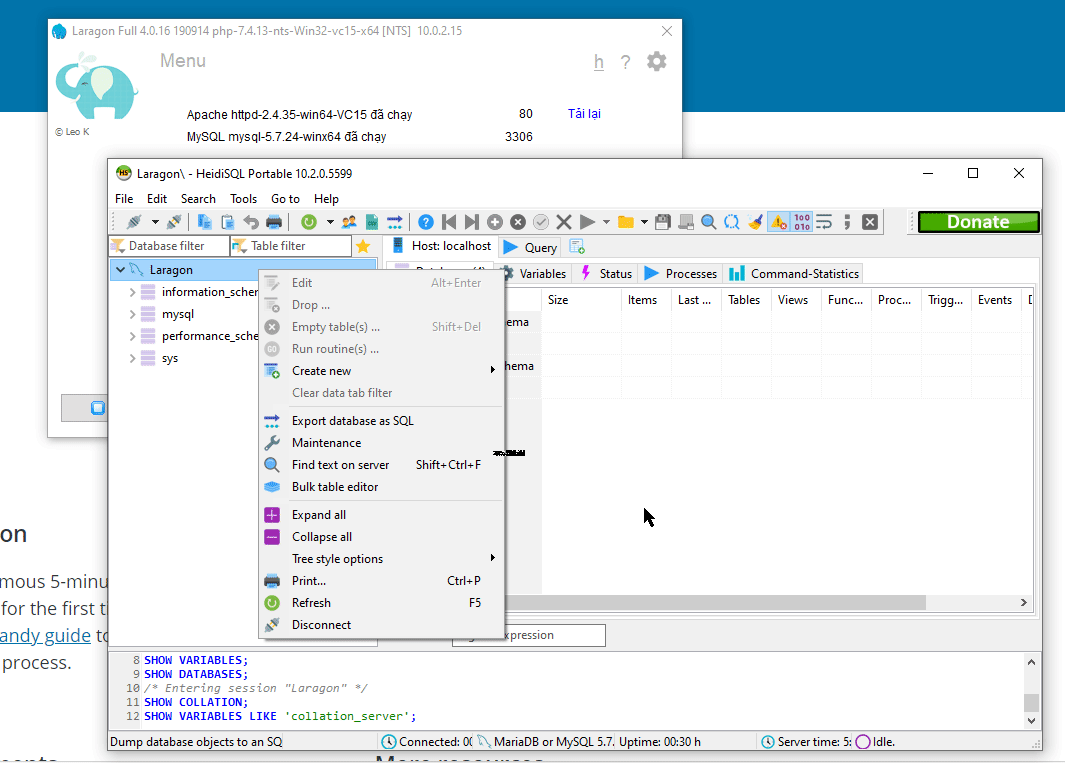
Task: Open the dropdown arrow beside the folder icon
Action: pos(644,221)
